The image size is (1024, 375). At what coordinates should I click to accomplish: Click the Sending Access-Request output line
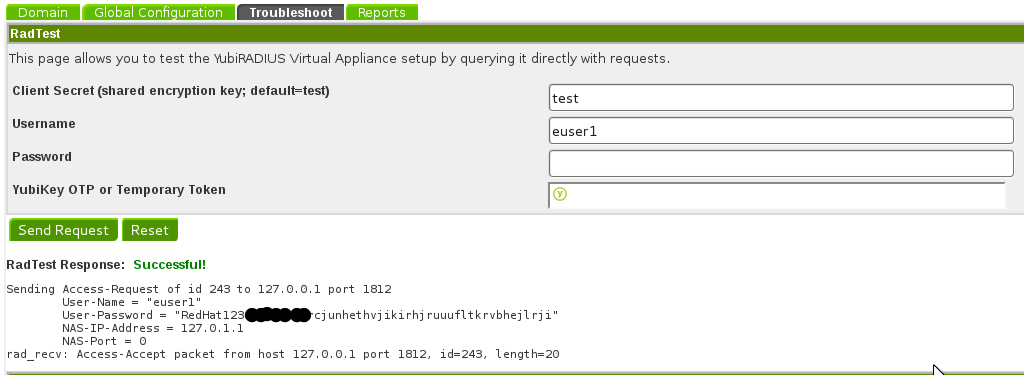pyautogui.click(x=199, y=289)
